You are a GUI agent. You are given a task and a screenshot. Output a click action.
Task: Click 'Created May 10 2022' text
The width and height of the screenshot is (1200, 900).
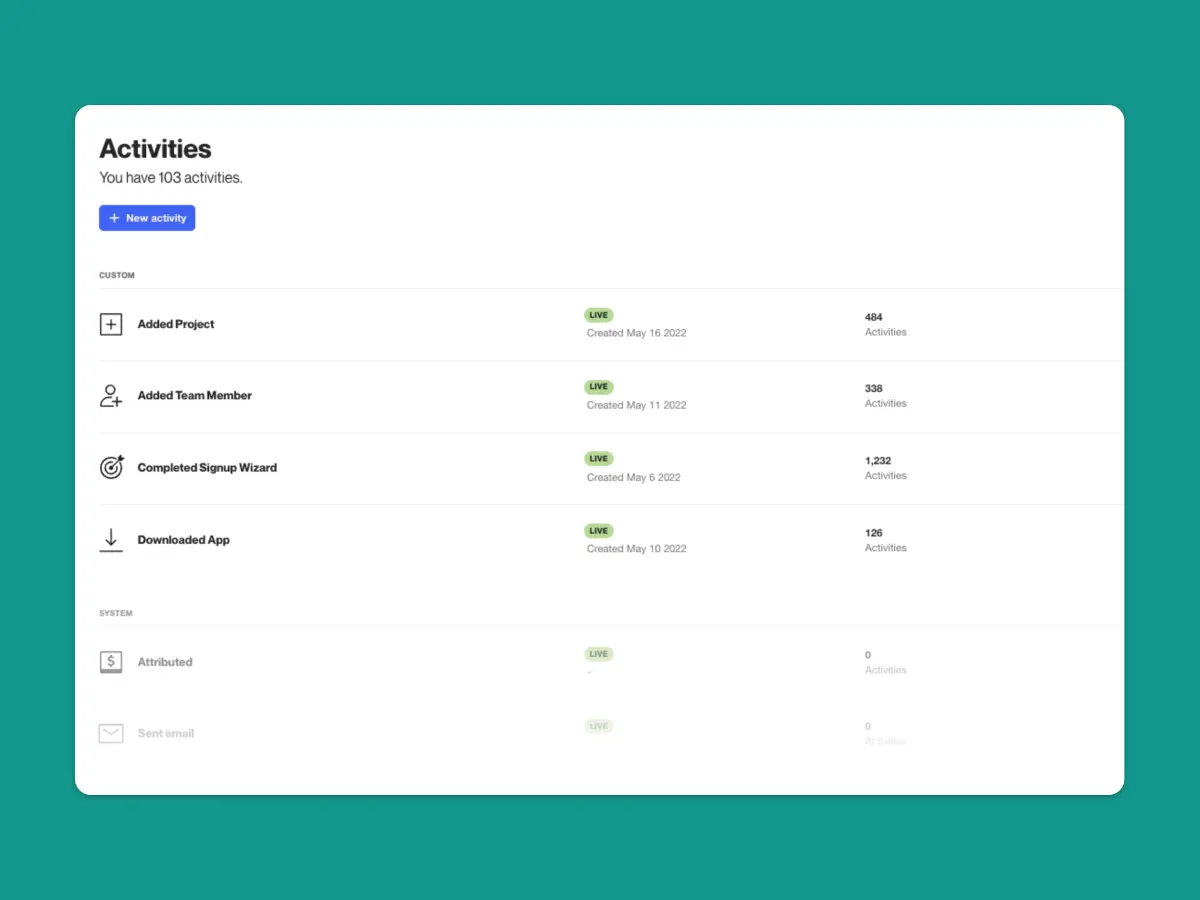[x=637, y=549]
